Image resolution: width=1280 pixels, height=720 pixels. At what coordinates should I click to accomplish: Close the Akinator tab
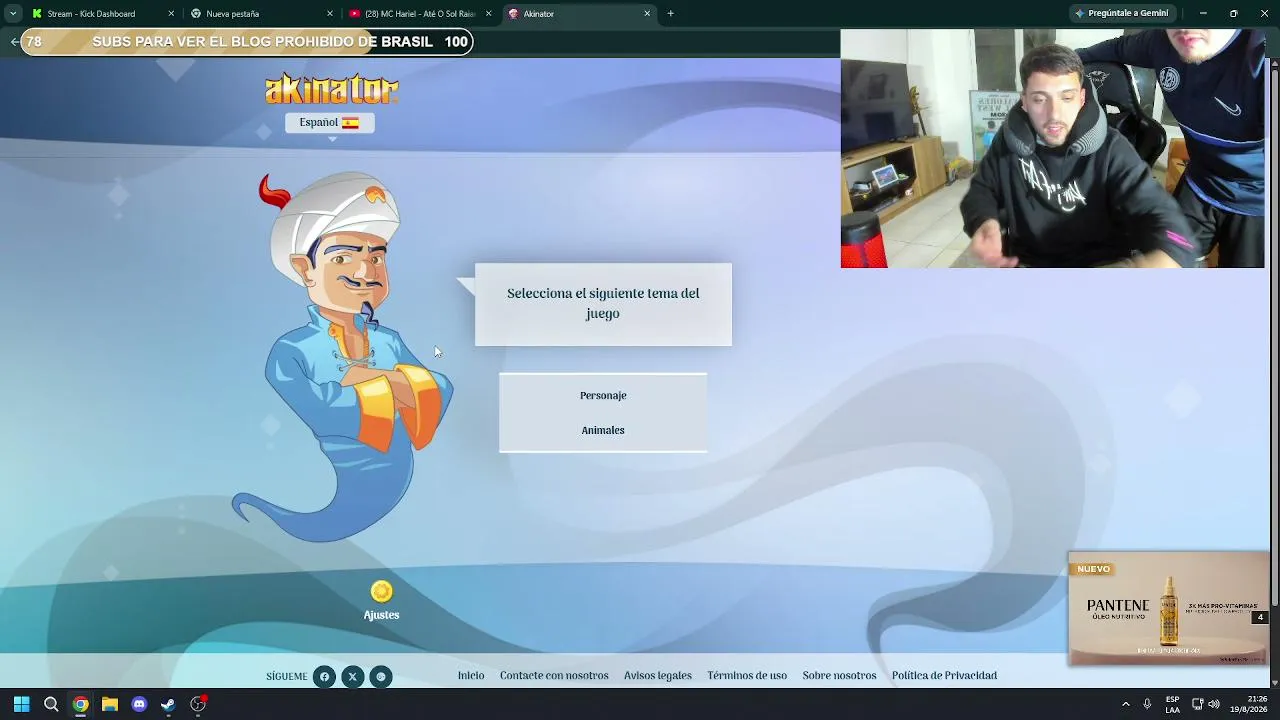[647, 14]
